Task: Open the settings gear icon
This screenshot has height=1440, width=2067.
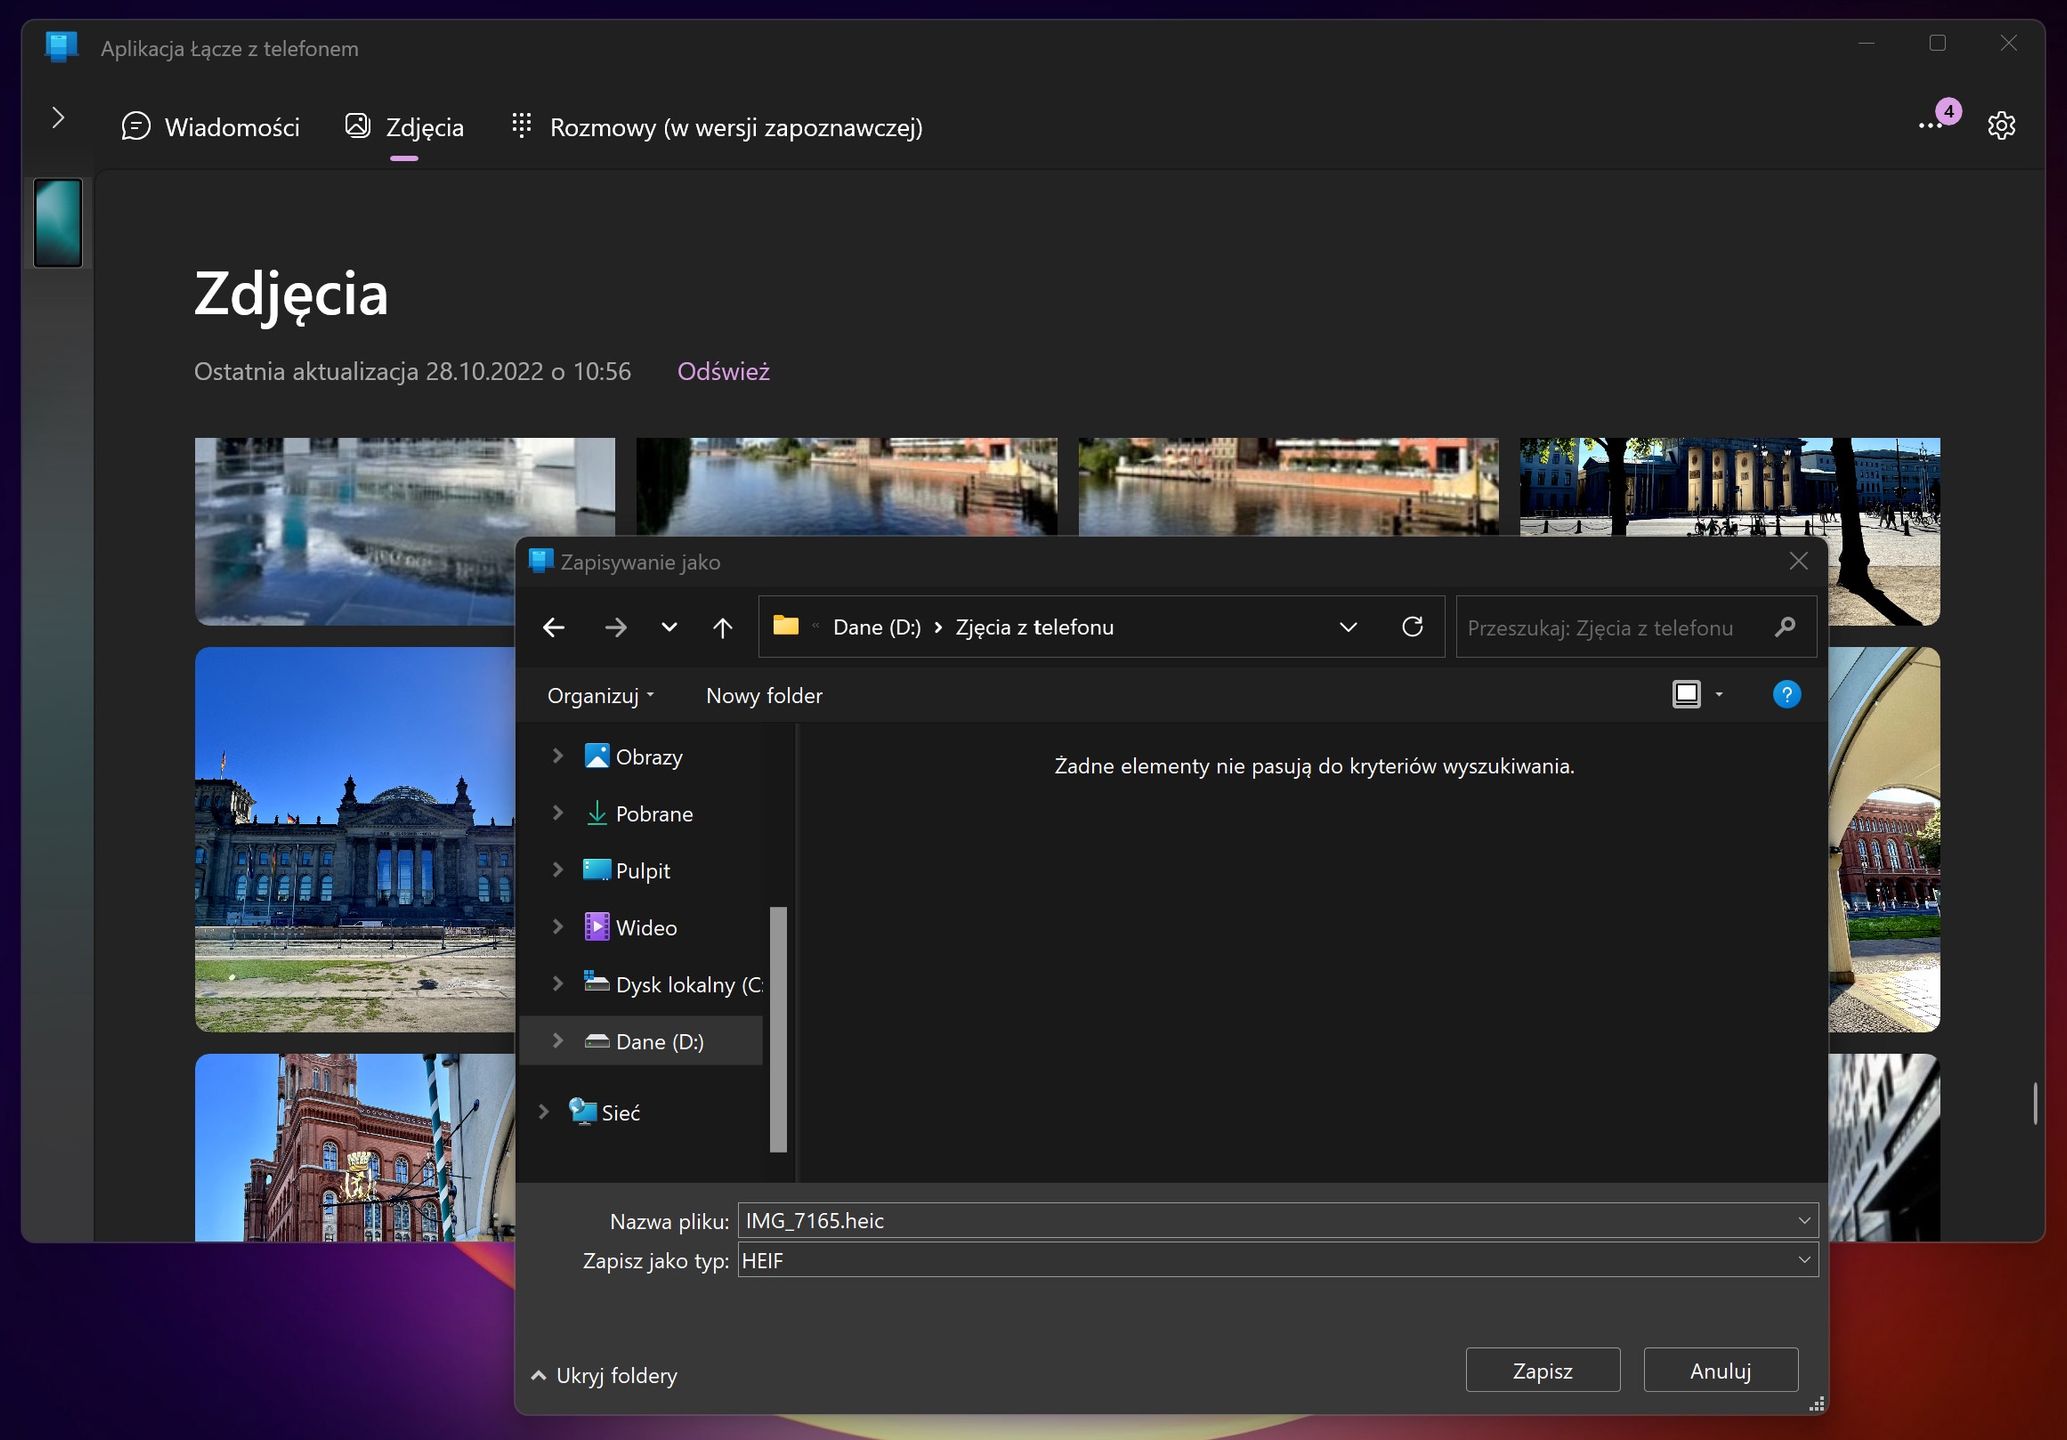Action: (2001, 125)
